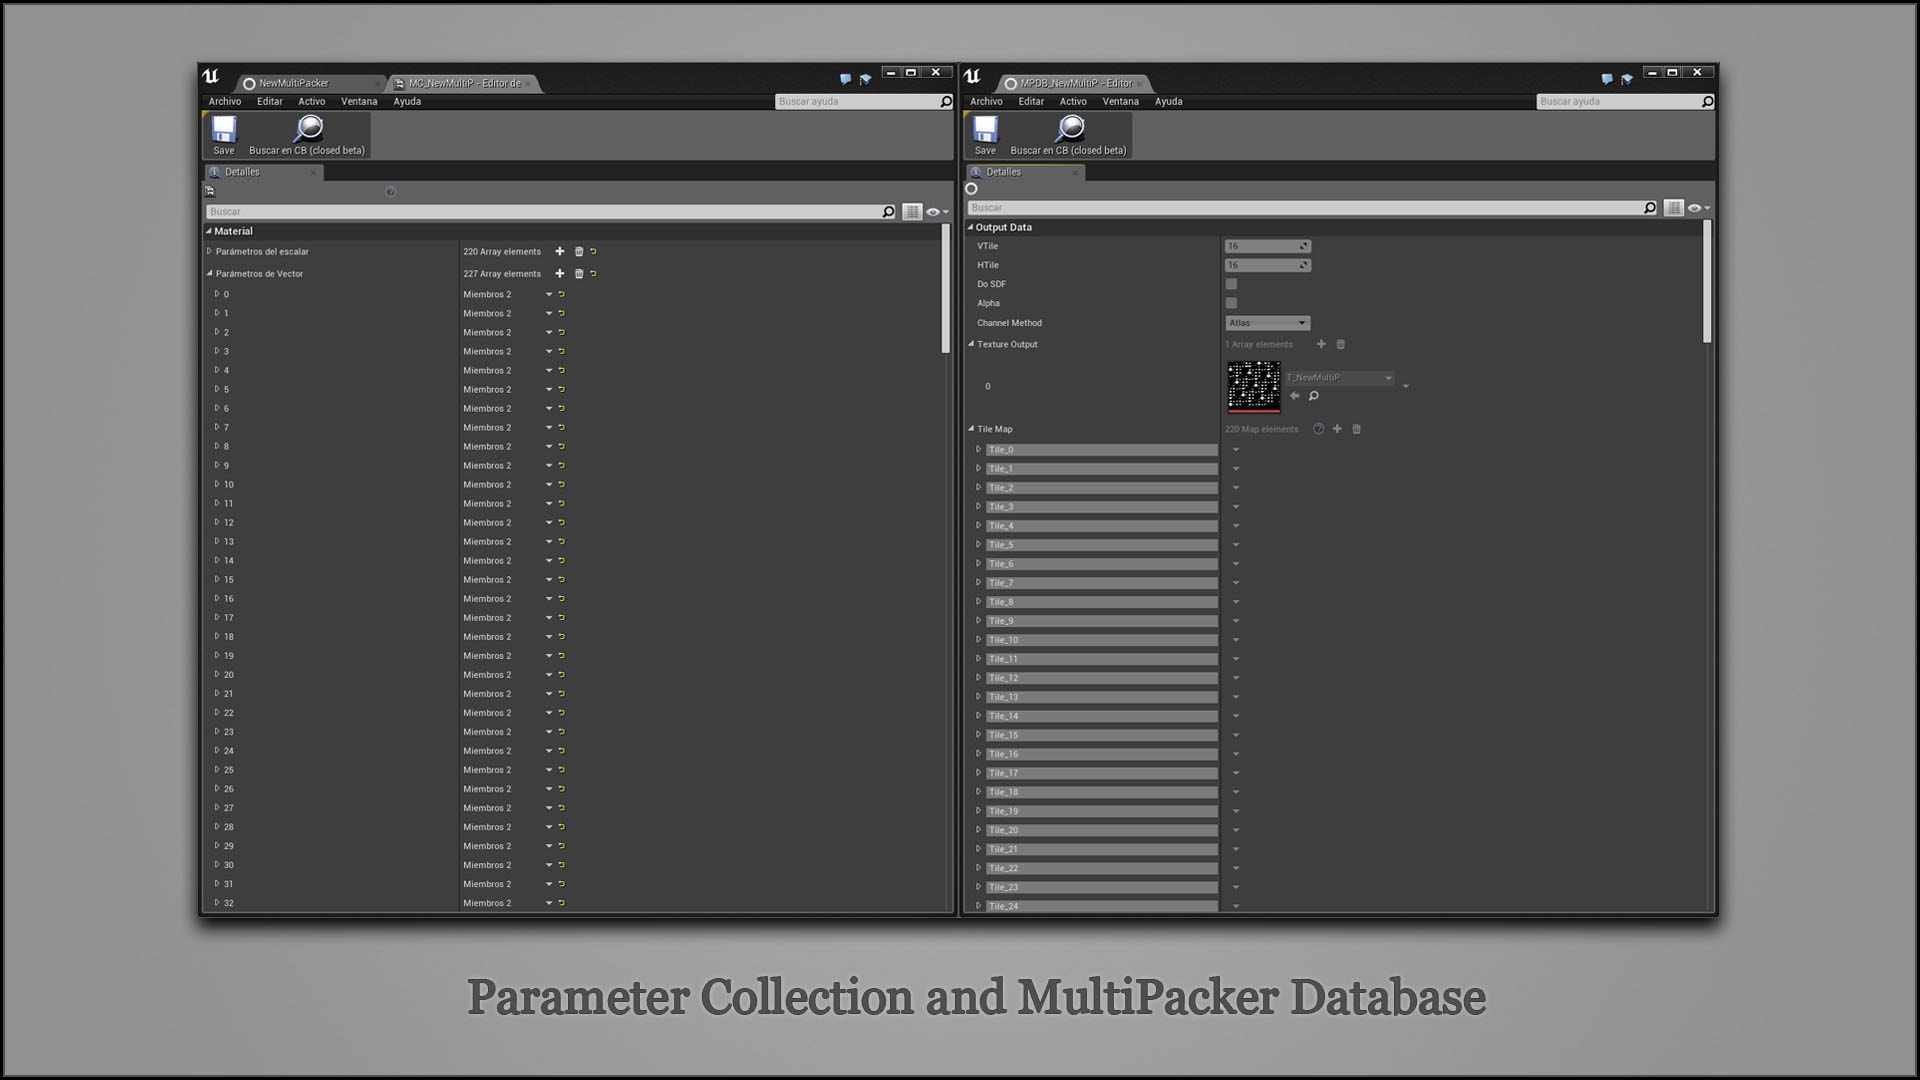Enable the Alpha checkbox
This screenshot has width=1920, height=1080.
(1231, 303)
